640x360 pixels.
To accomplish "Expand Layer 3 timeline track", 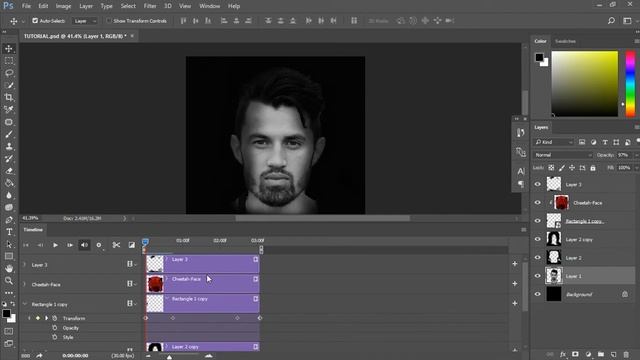I will pos(24,265).
